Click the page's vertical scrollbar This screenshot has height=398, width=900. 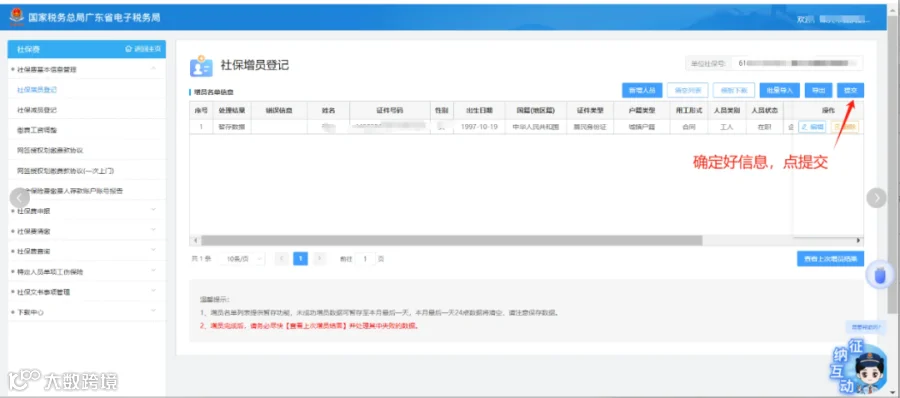pos(894,164)
